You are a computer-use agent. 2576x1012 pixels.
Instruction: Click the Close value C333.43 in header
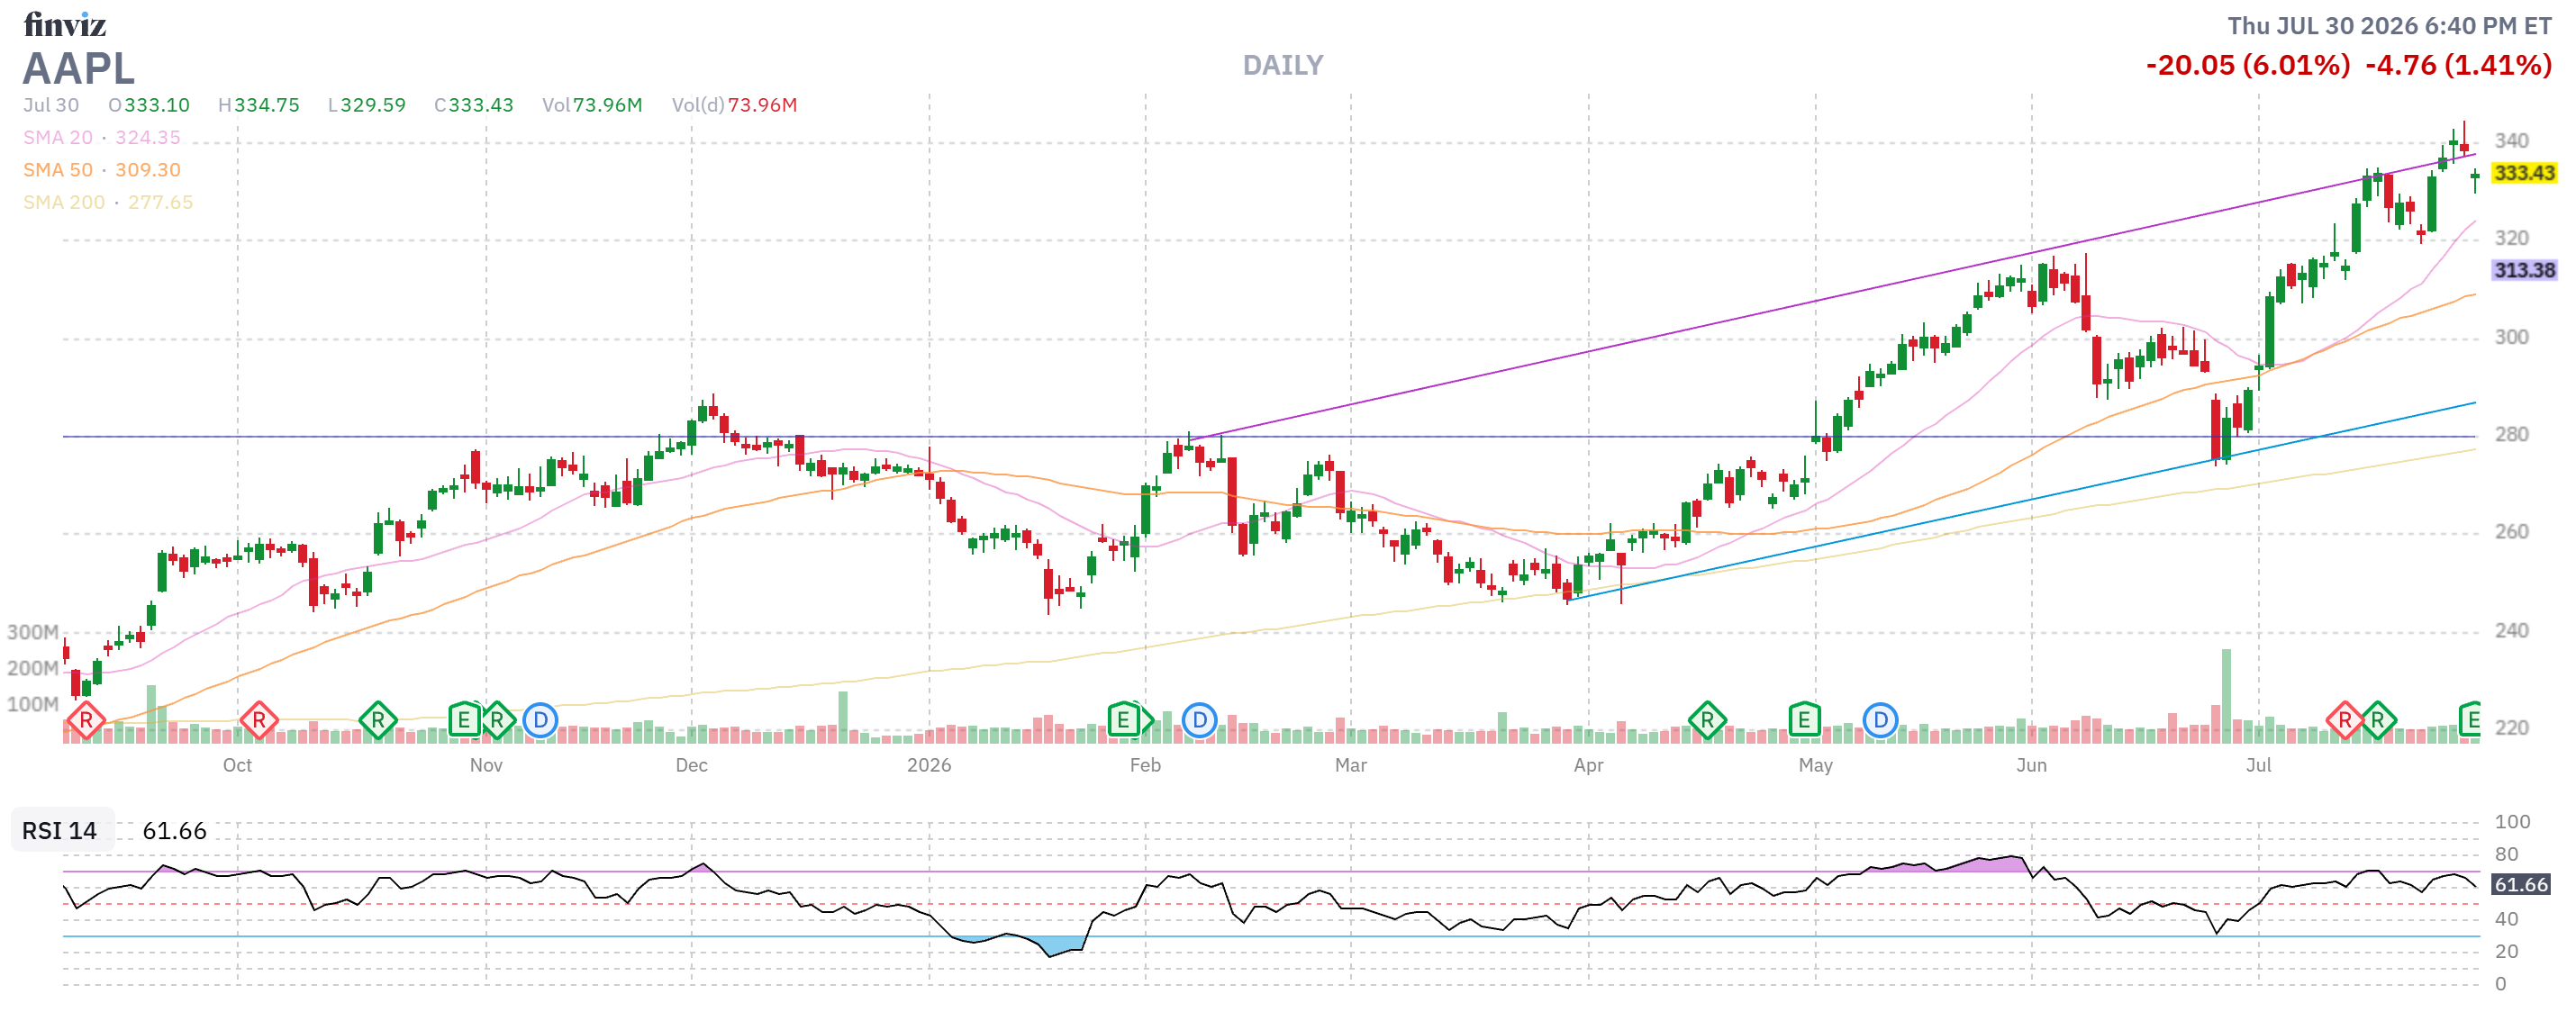pos(474,105)
